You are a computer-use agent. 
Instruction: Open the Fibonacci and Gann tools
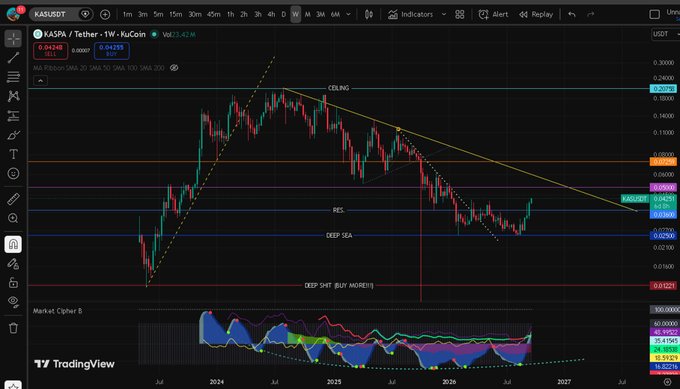coord(13,77)
